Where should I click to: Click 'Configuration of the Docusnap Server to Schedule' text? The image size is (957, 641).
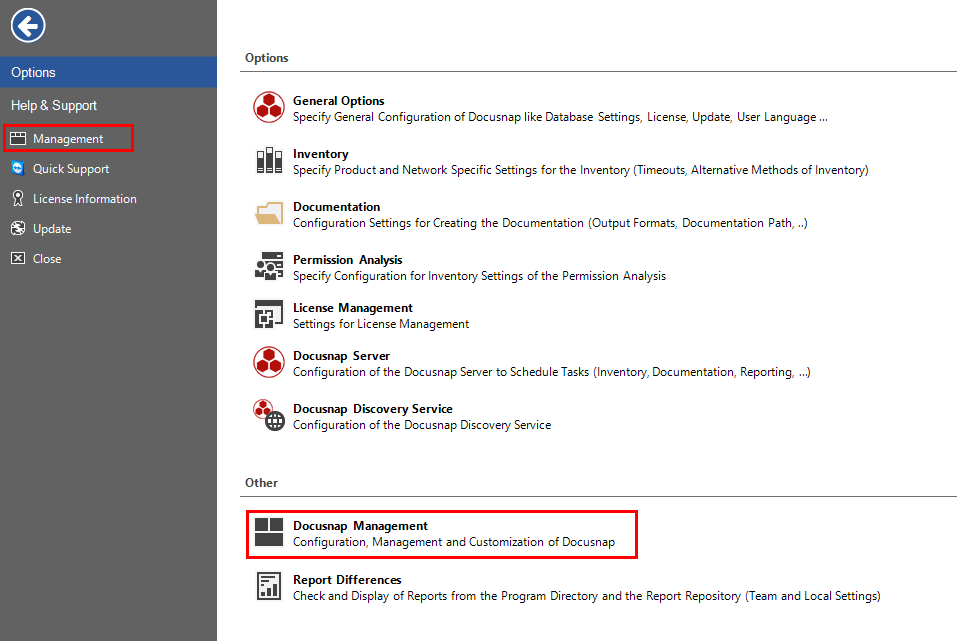click(552, 372)
